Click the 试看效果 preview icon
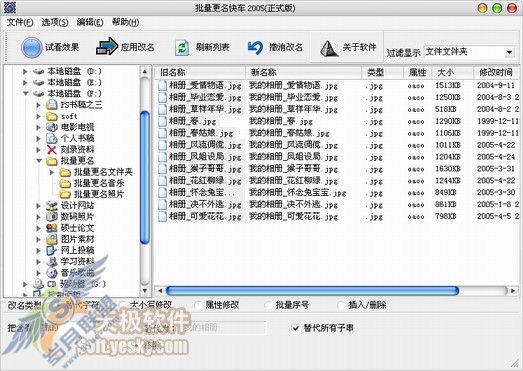The image size is (523, 371). (31, 47)
